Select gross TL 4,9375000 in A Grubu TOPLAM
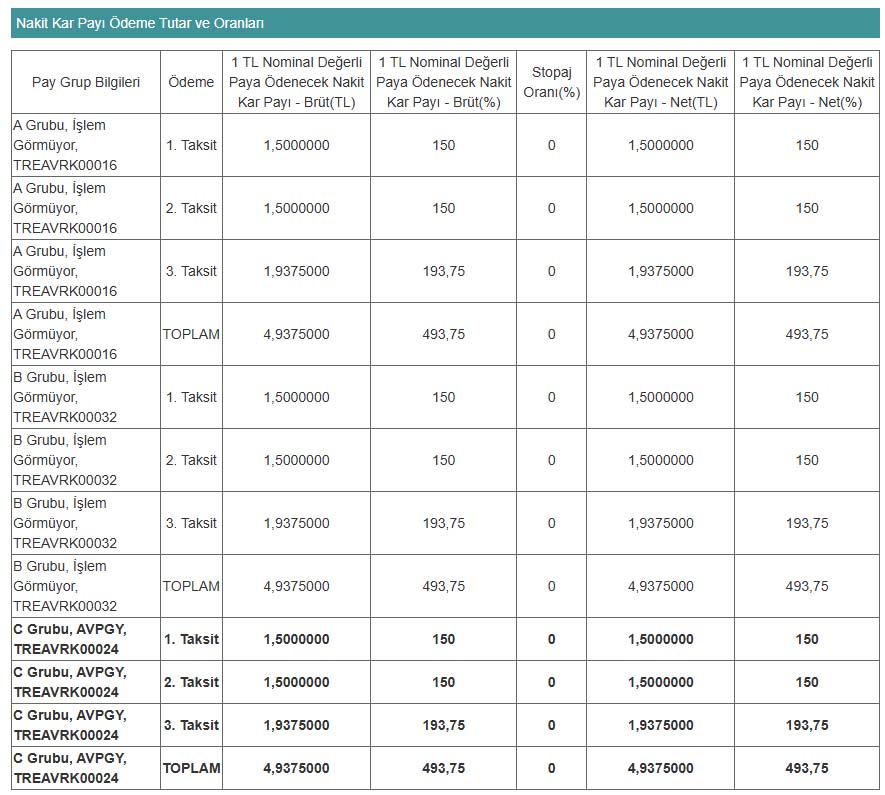Viewport: 885px width, 795px height. click(x=296, y=335)
